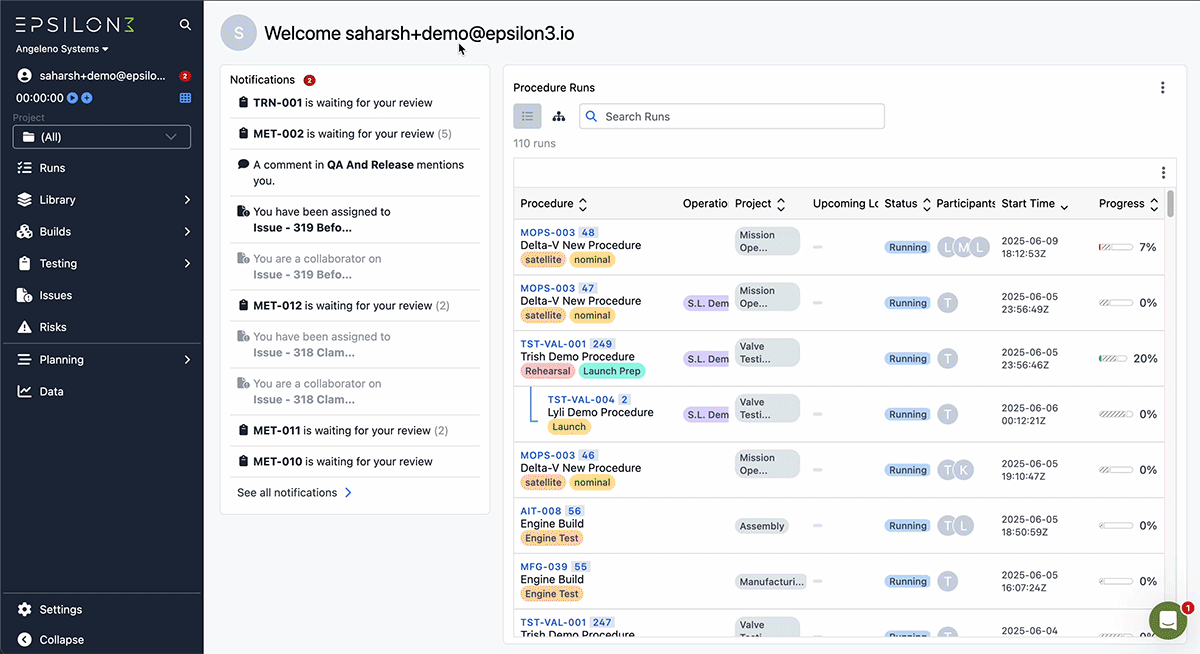Expand the Library submenu chevron
This screenshot has width=1200, height=654.
click(x=187, y=200)
